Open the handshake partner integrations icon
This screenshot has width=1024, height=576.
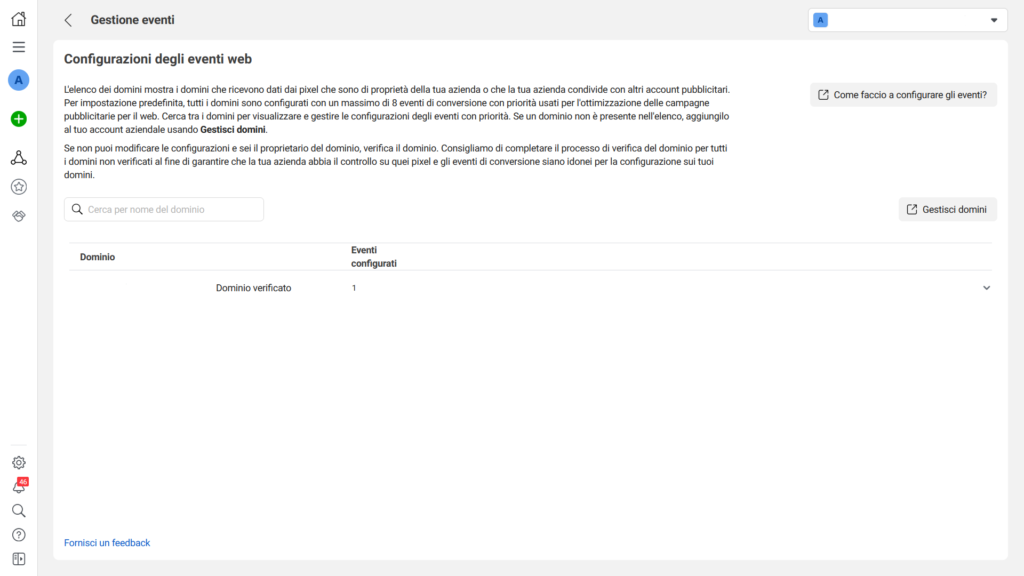click(x=18, y=216)
